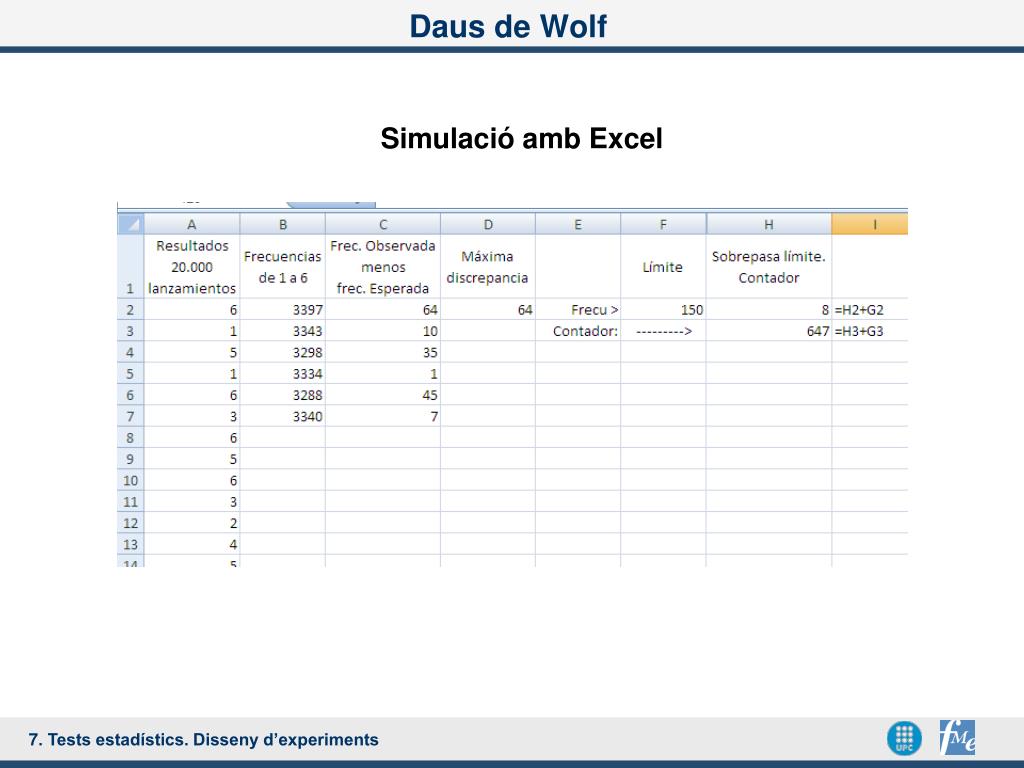Select column C header
The height and width of the screenshot is (768, 1024).
pyautogui.click(x=383, y=224)
